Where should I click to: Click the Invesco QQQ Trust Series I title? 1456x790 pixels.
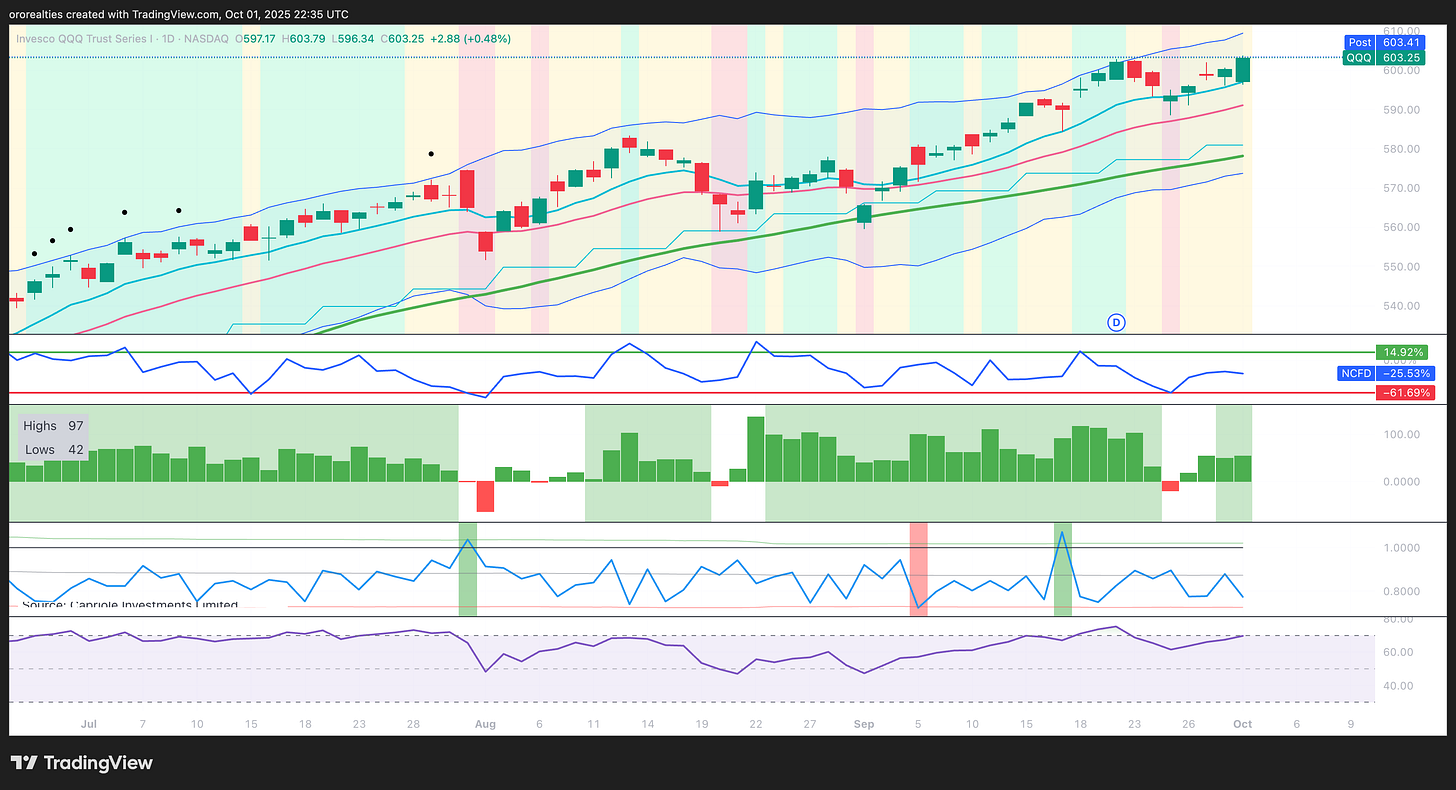(x=85, y=39)
